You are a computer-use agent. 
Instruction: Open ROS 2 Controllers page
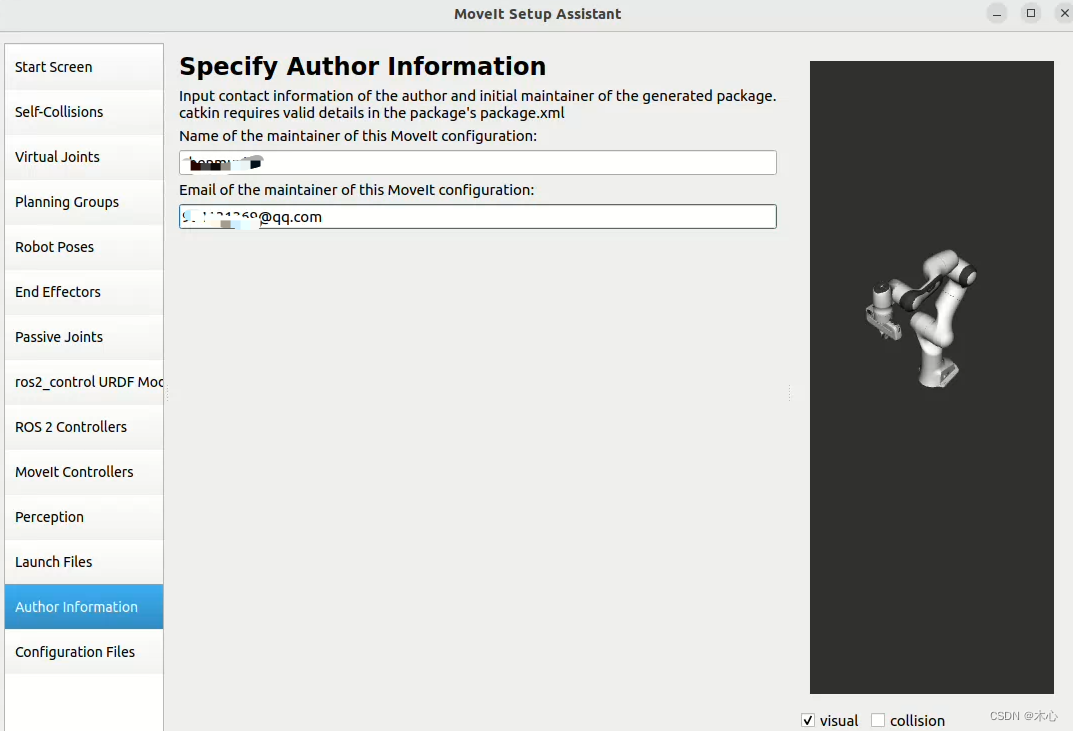coord(83,427)
